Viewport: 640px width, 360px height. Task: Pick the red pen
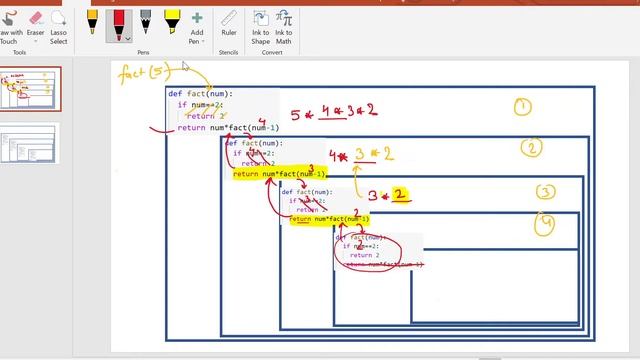119,26
